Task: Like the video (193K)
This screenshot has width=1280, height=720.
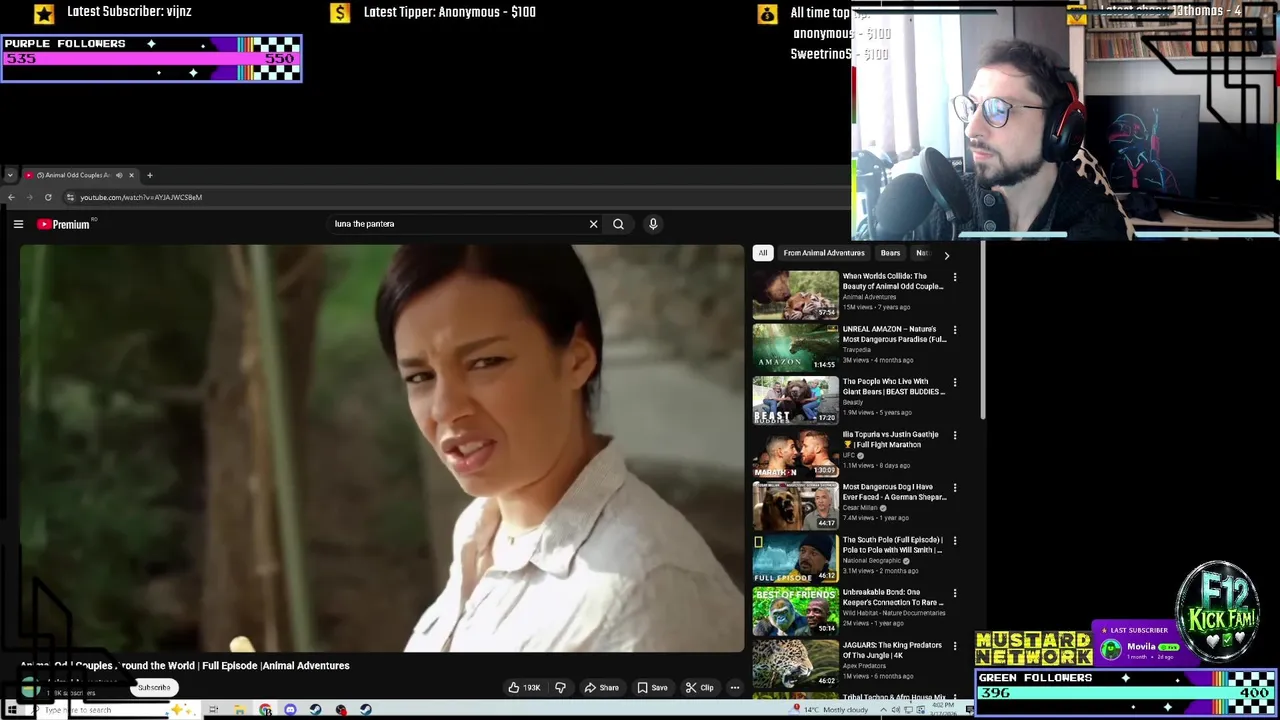Action: (524, 688)
